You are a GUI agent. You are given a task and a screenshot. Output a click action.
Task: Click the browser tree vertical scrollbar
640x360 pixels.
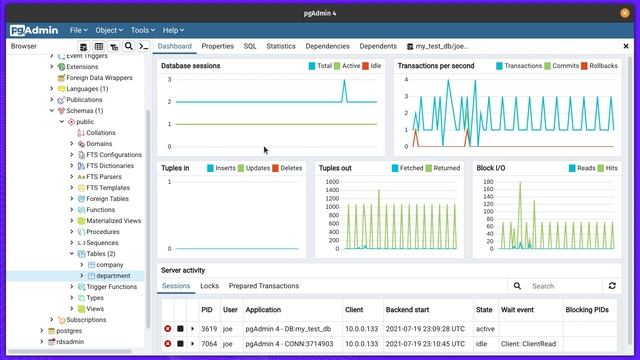(x=148, y=218)
